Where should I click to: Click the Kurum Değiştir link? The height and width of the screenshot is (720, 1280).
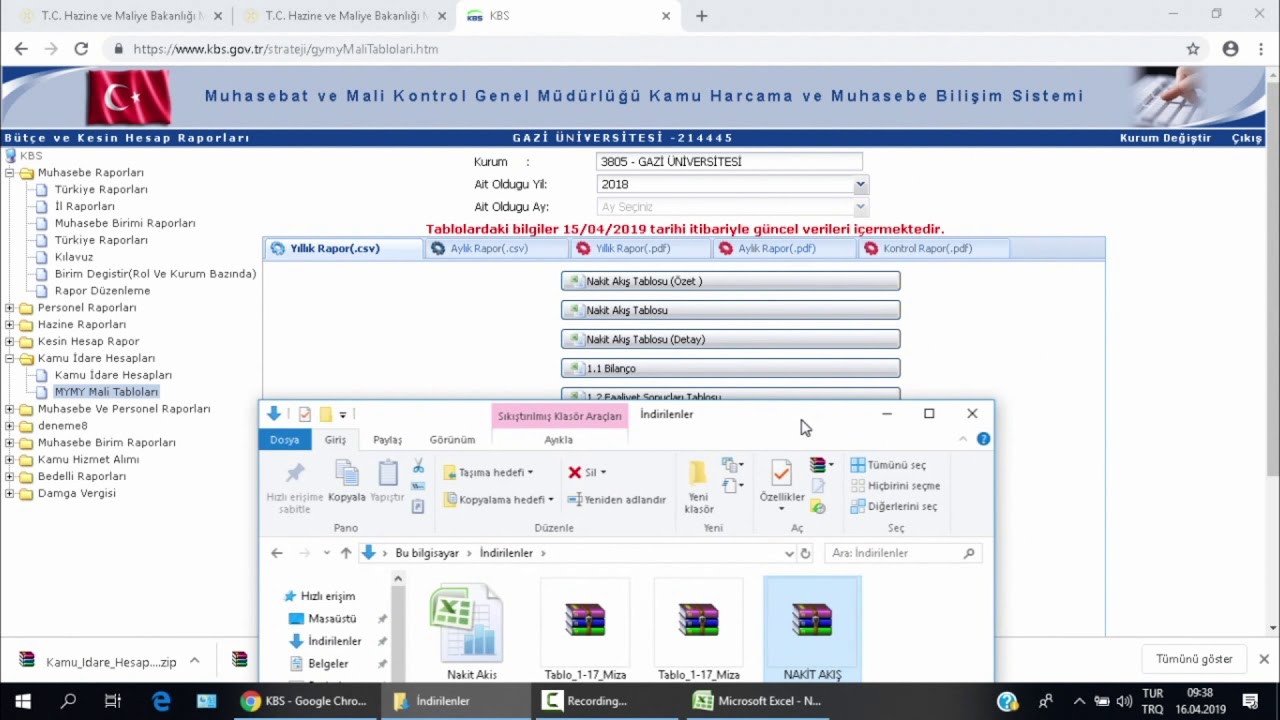[x=1165, y=138]
